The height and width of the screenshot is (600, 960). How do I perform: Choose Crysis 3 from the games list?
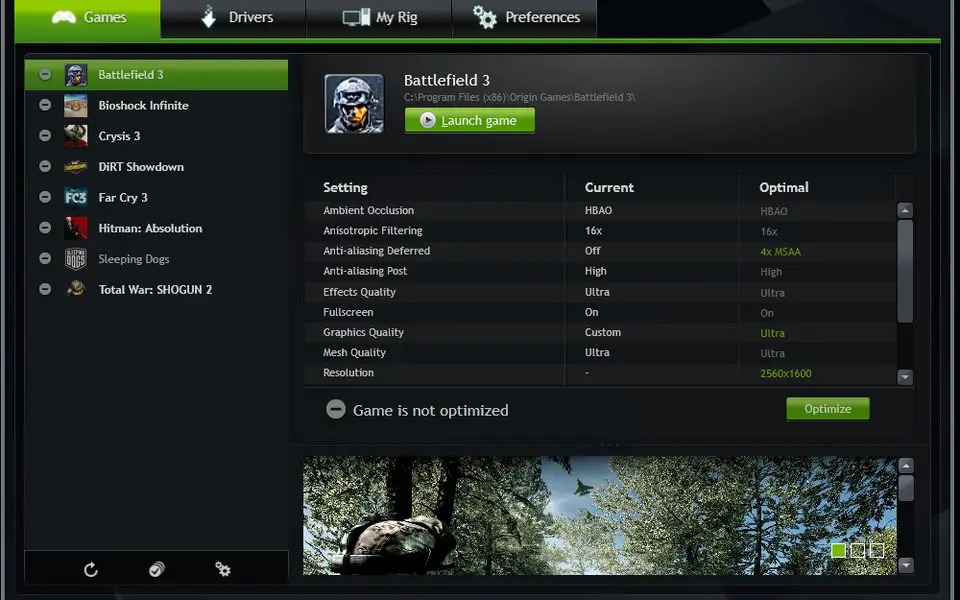point(156,136)
